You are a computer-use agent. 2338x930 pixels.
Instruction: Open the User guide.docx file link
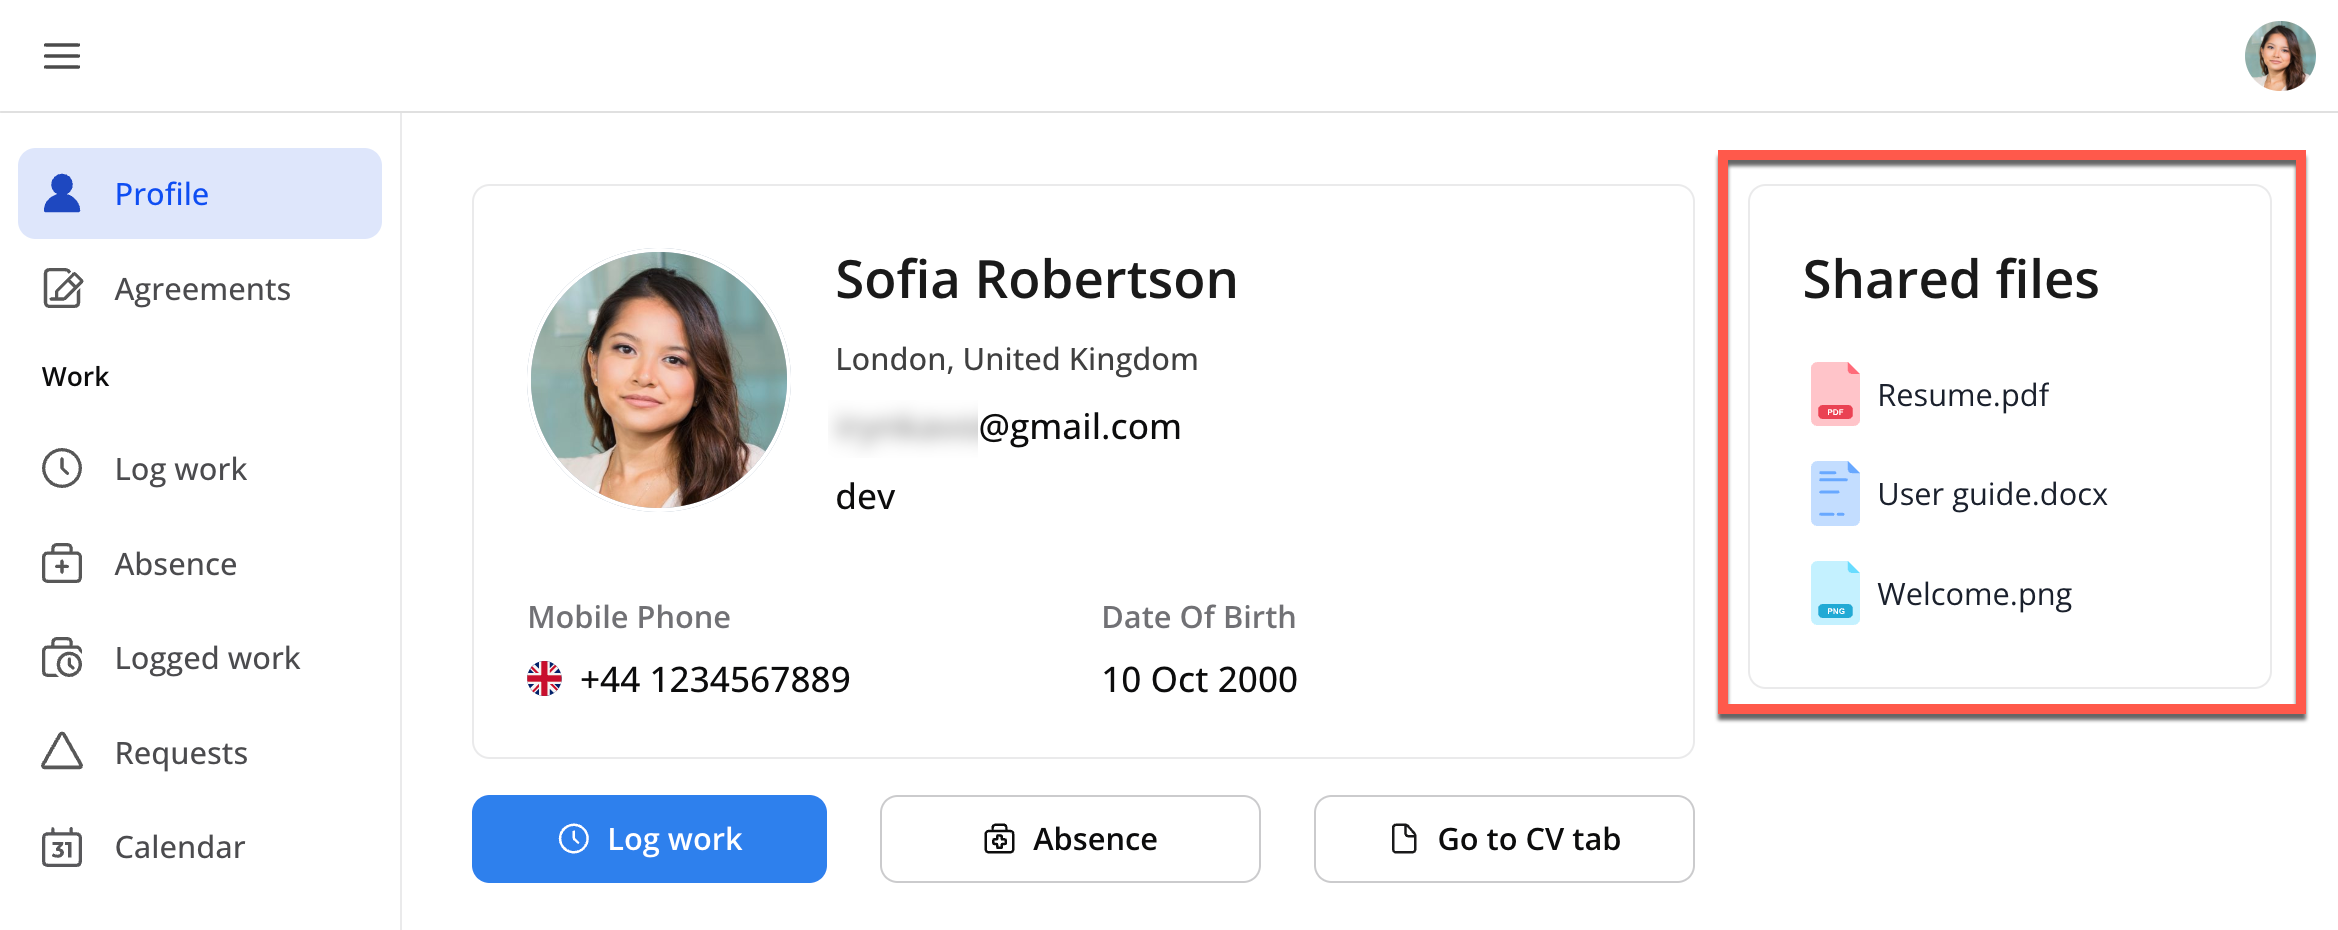click(x=1992, y=494)
